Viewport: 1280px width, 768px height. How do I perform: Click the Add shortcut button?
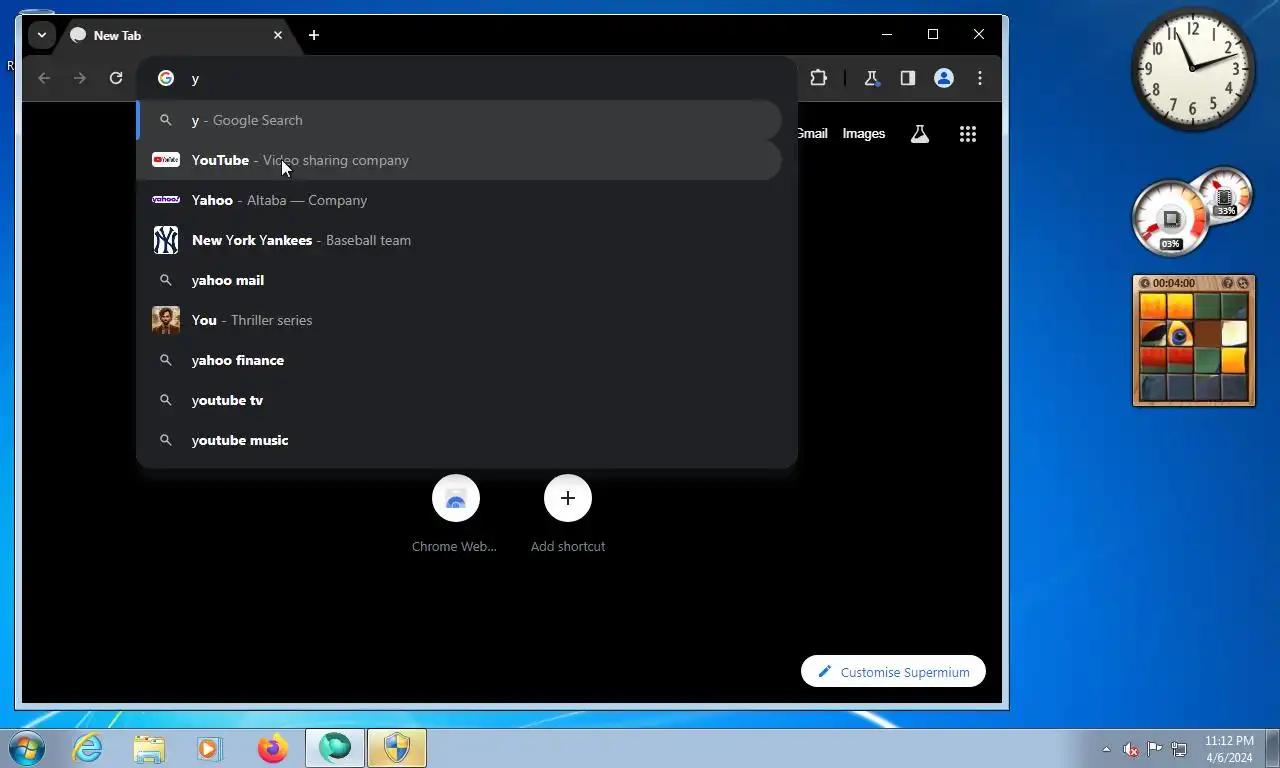click(x=568, y=514)
